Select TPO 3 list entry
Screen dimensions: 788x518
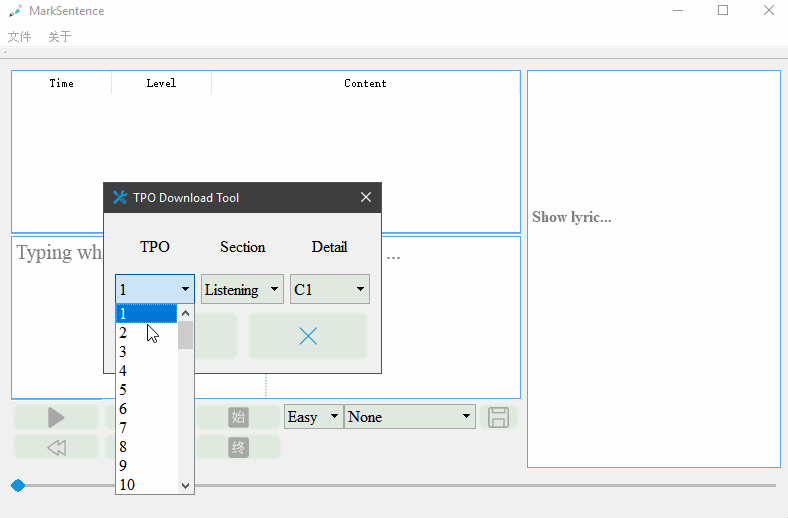[x=147, y=352]
